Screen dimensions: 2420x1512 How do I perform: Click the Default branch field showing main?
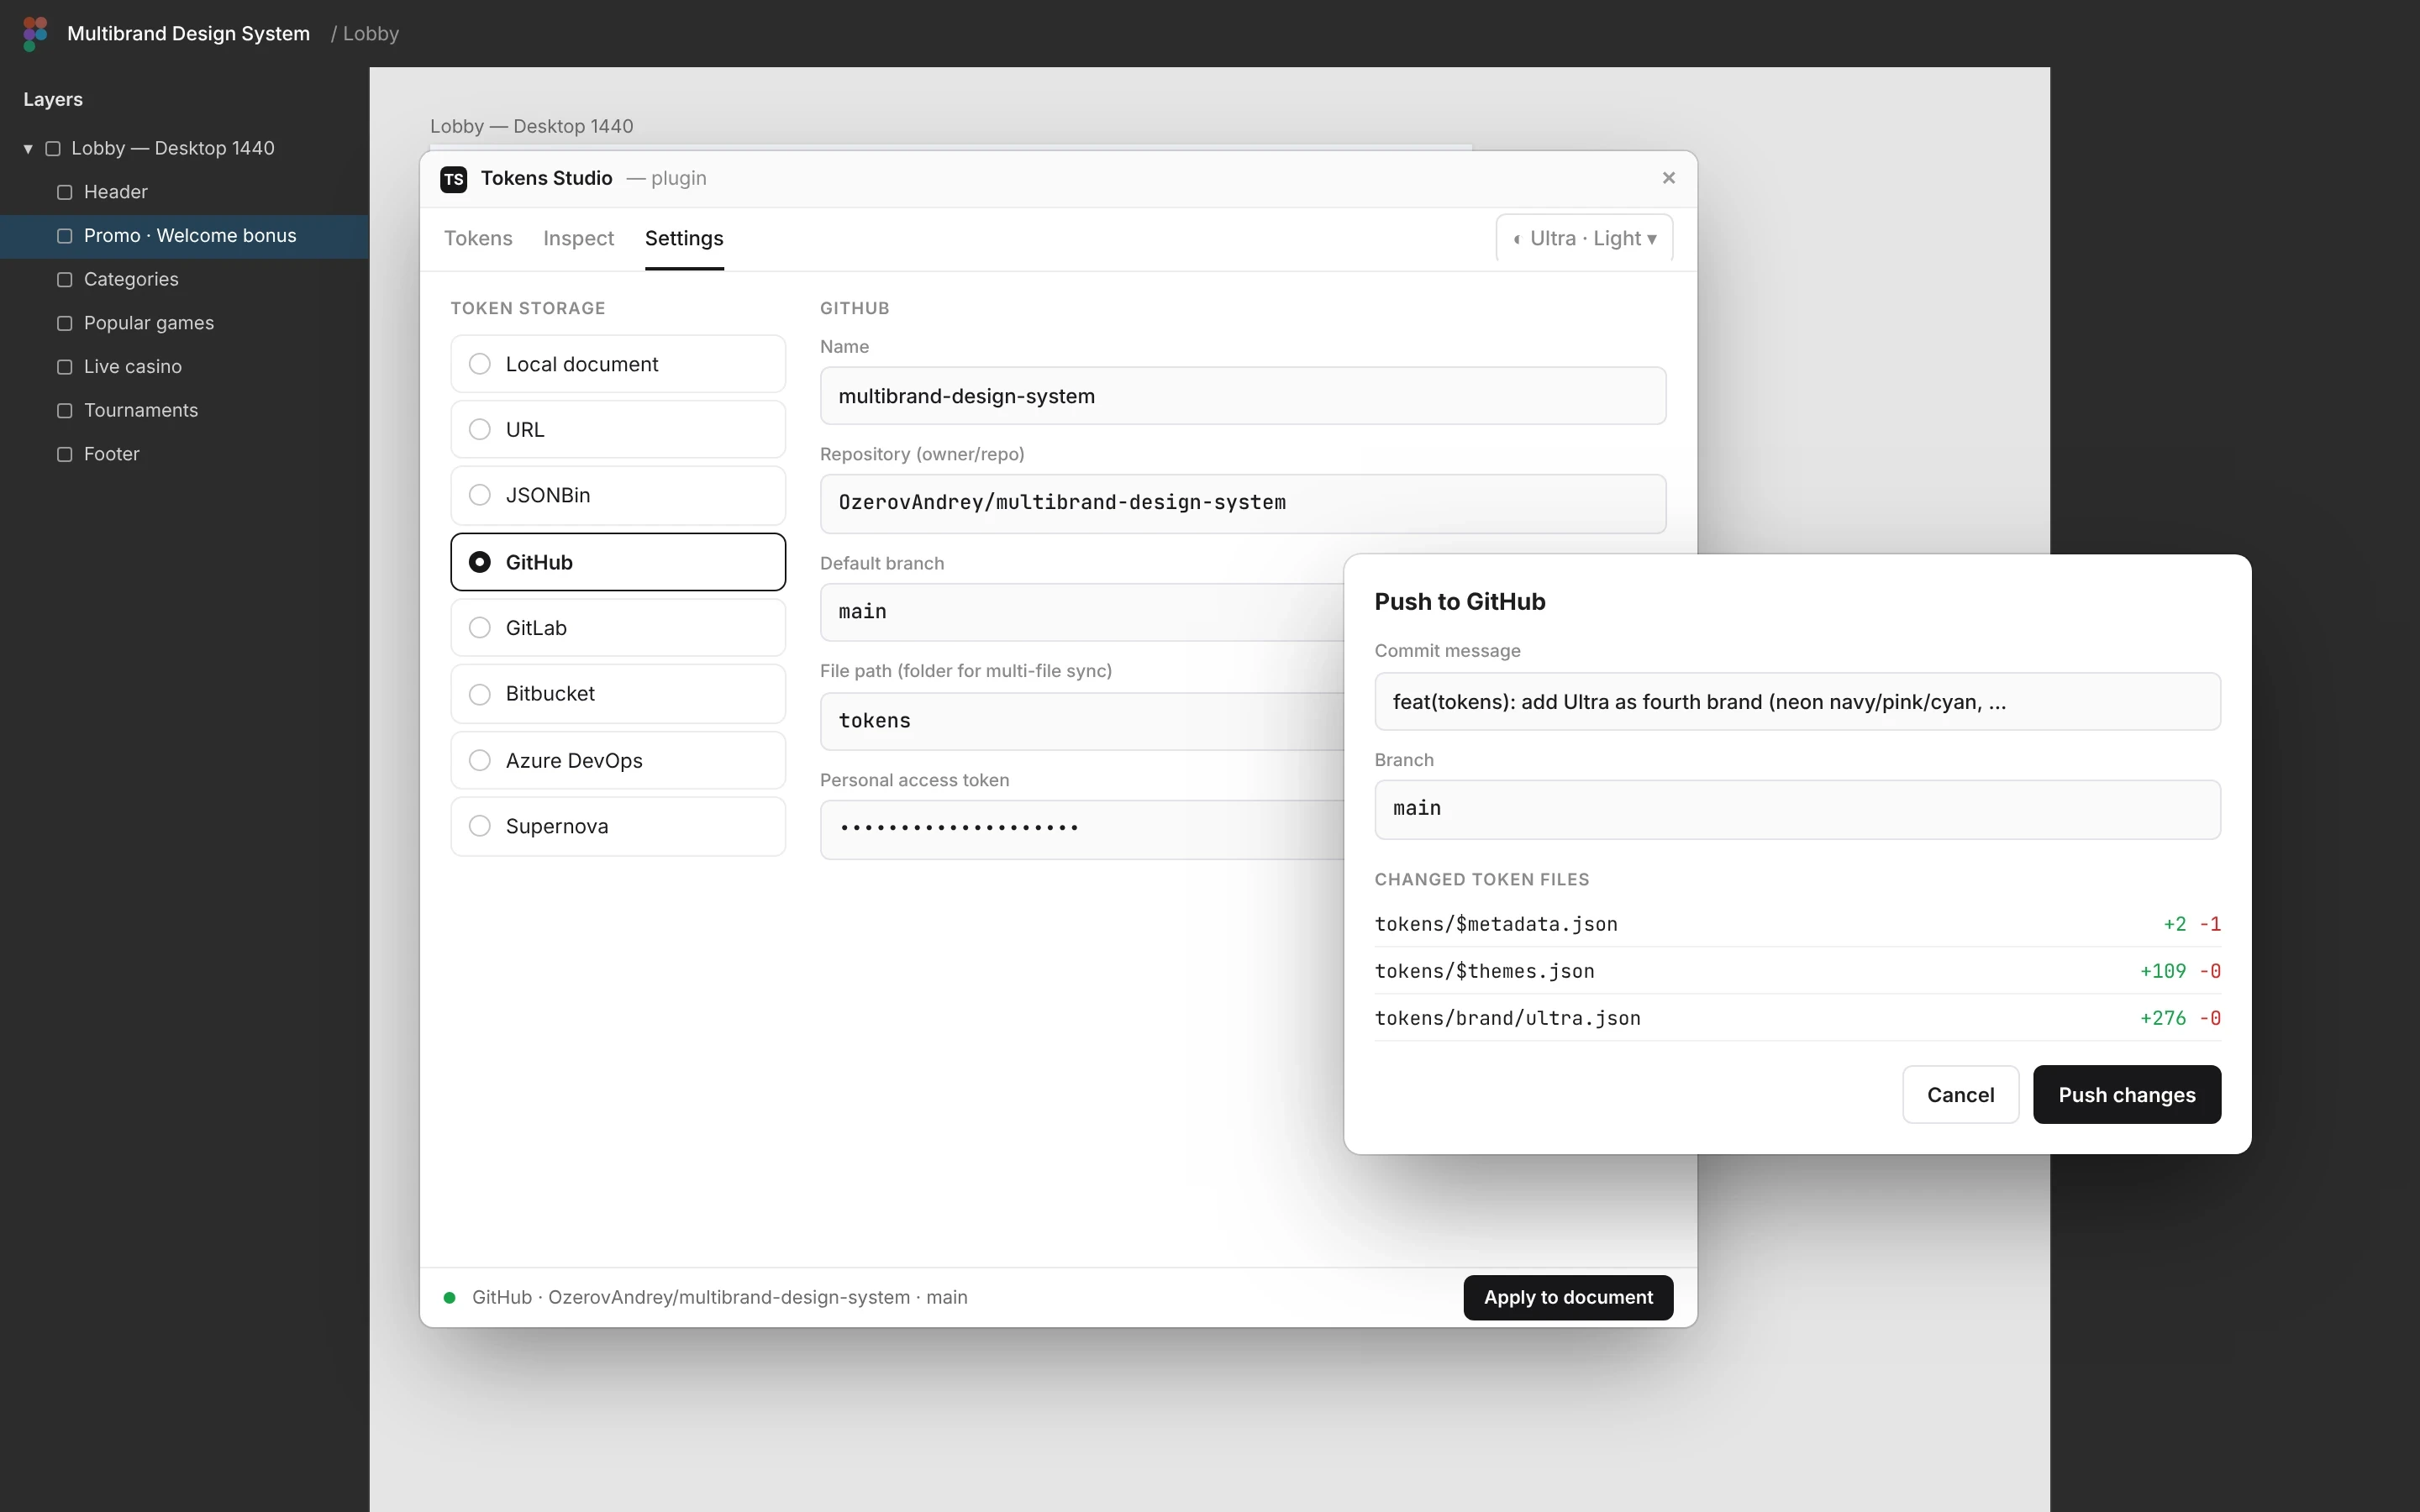1082,612
